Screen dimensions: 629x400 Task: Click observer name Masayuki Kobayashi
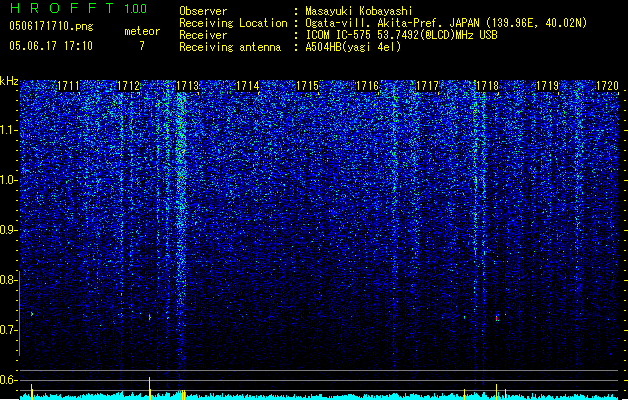(359, 11)
